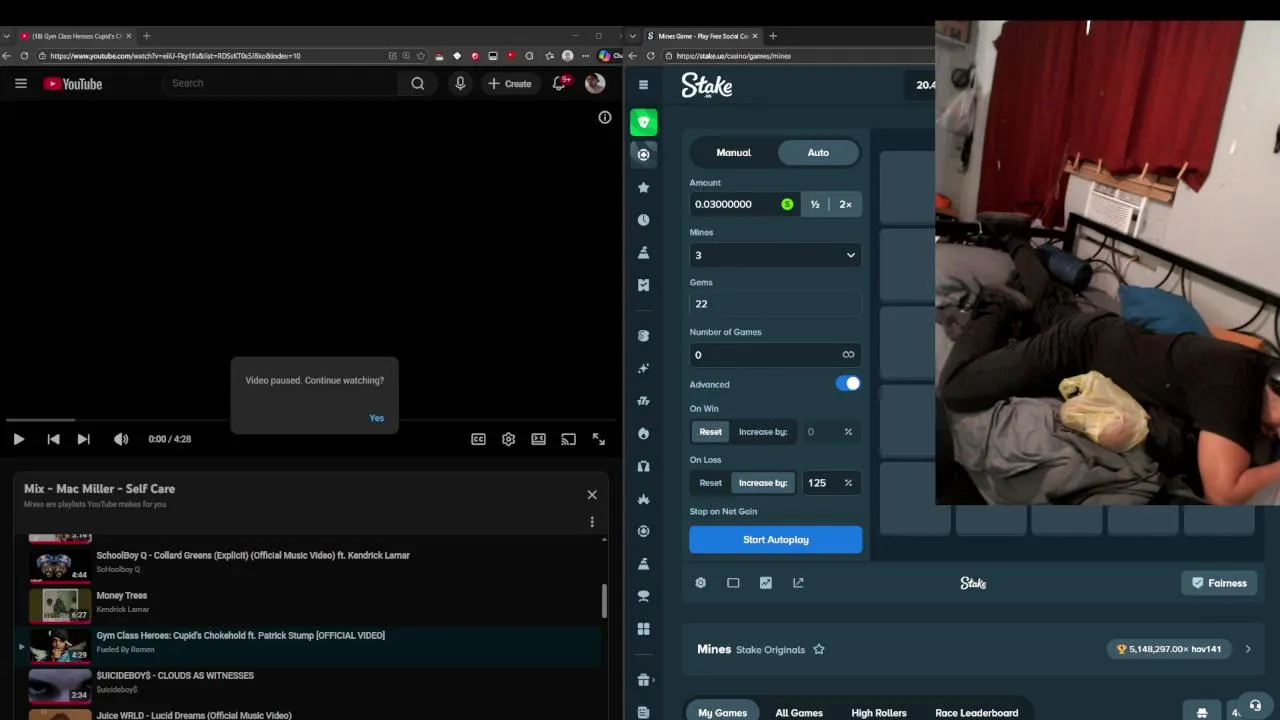Open playlist three-dot options menu
The height and width of the screenshot is (720, 1280).
[592, 522]
